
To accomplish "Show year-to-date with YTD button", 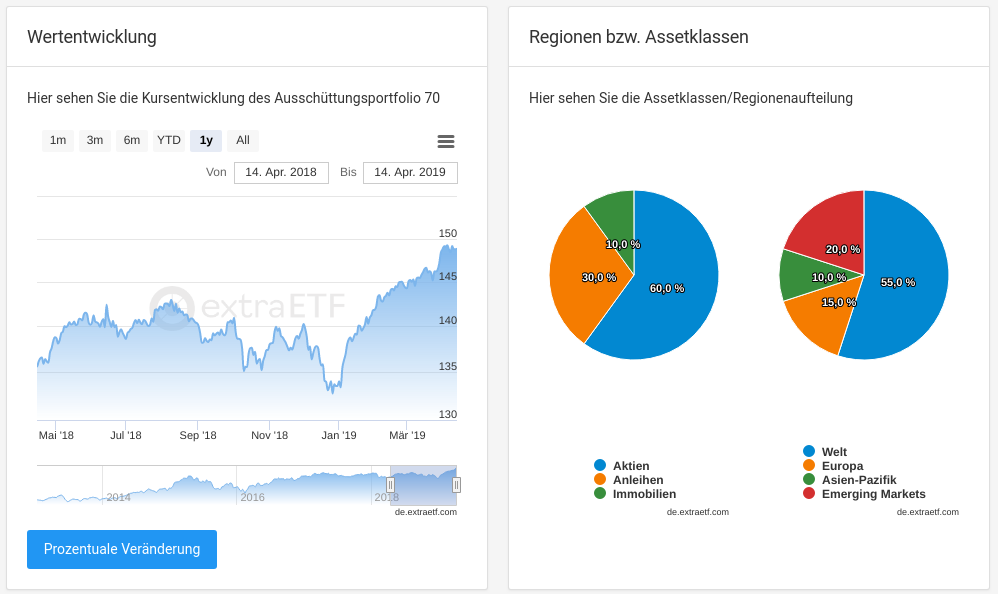I will (x=169, y=141).
